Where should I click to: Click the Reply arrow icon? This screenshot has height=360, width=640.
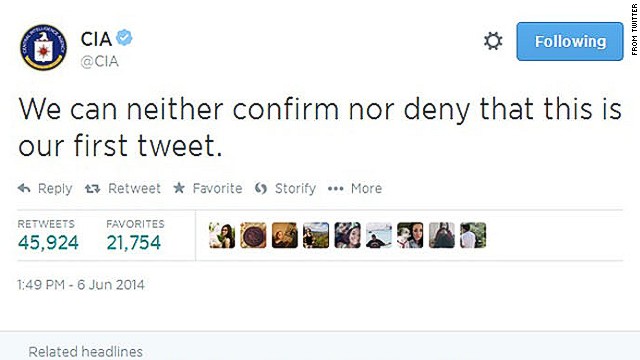24,188
